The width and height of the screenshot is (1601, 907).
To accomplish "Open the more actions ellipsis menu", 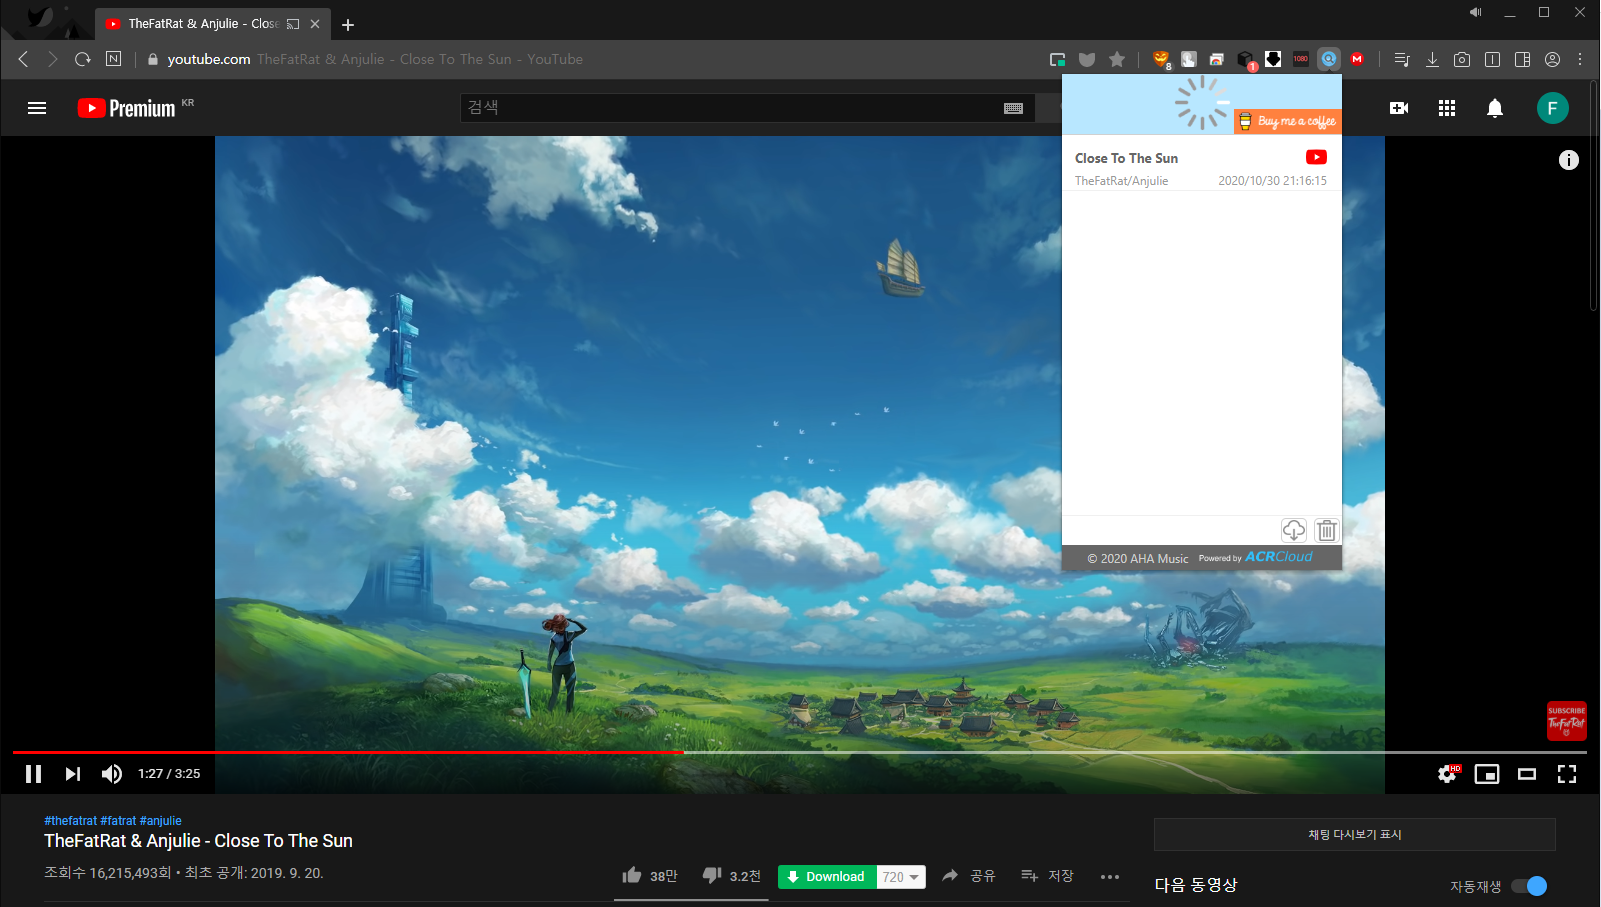I will pos(1110,877).
